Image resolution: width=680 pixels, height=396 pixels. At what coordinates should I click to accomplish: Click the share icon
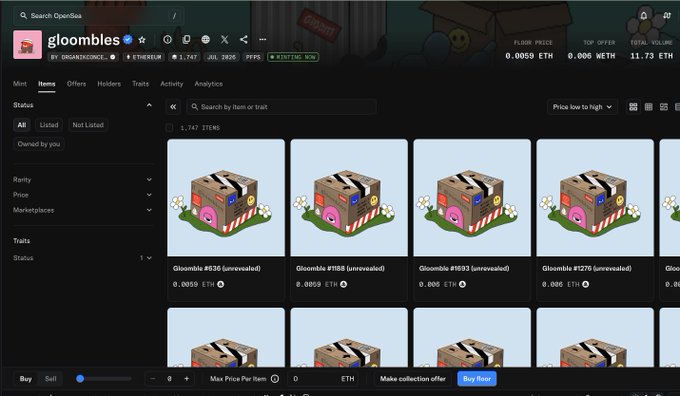tap(244, 39)
